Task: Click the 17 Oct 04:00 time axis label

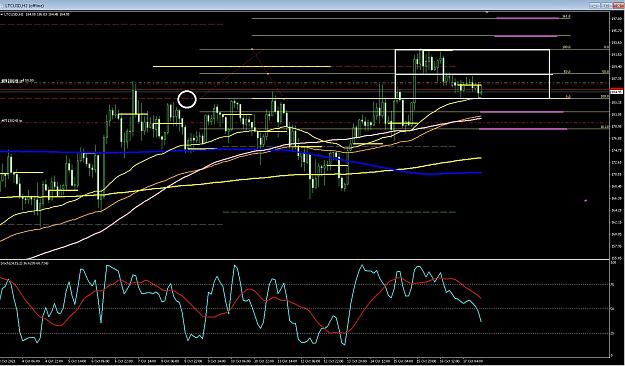Action: coord(474,361)
